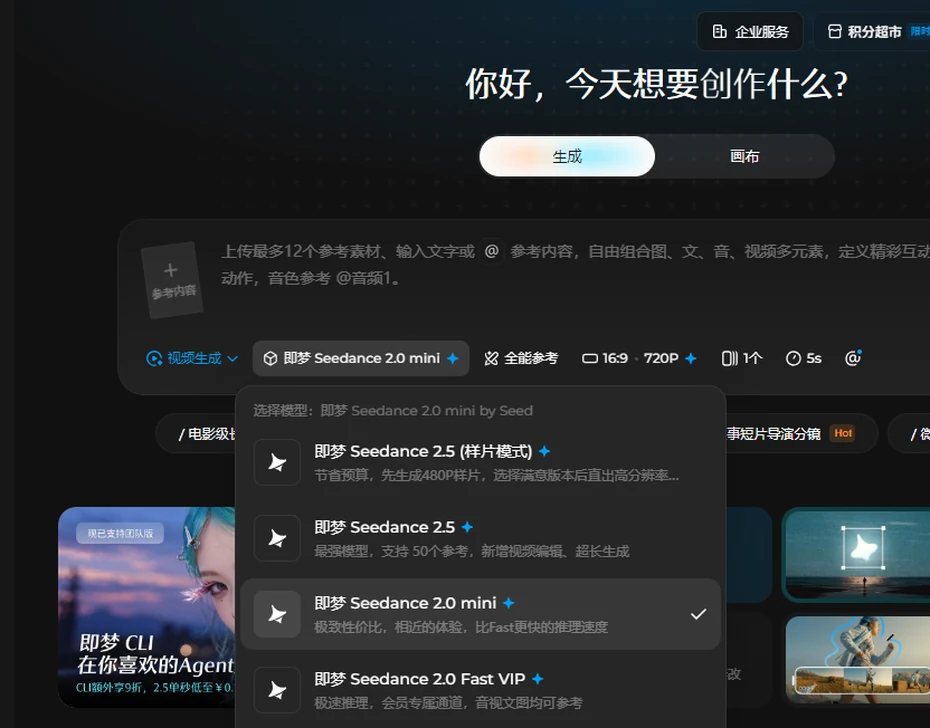Image resolution: width=930 pixels, height=728 pixels.
Task: Click the cube icon in model selector
Action: [x=270, y=358]
